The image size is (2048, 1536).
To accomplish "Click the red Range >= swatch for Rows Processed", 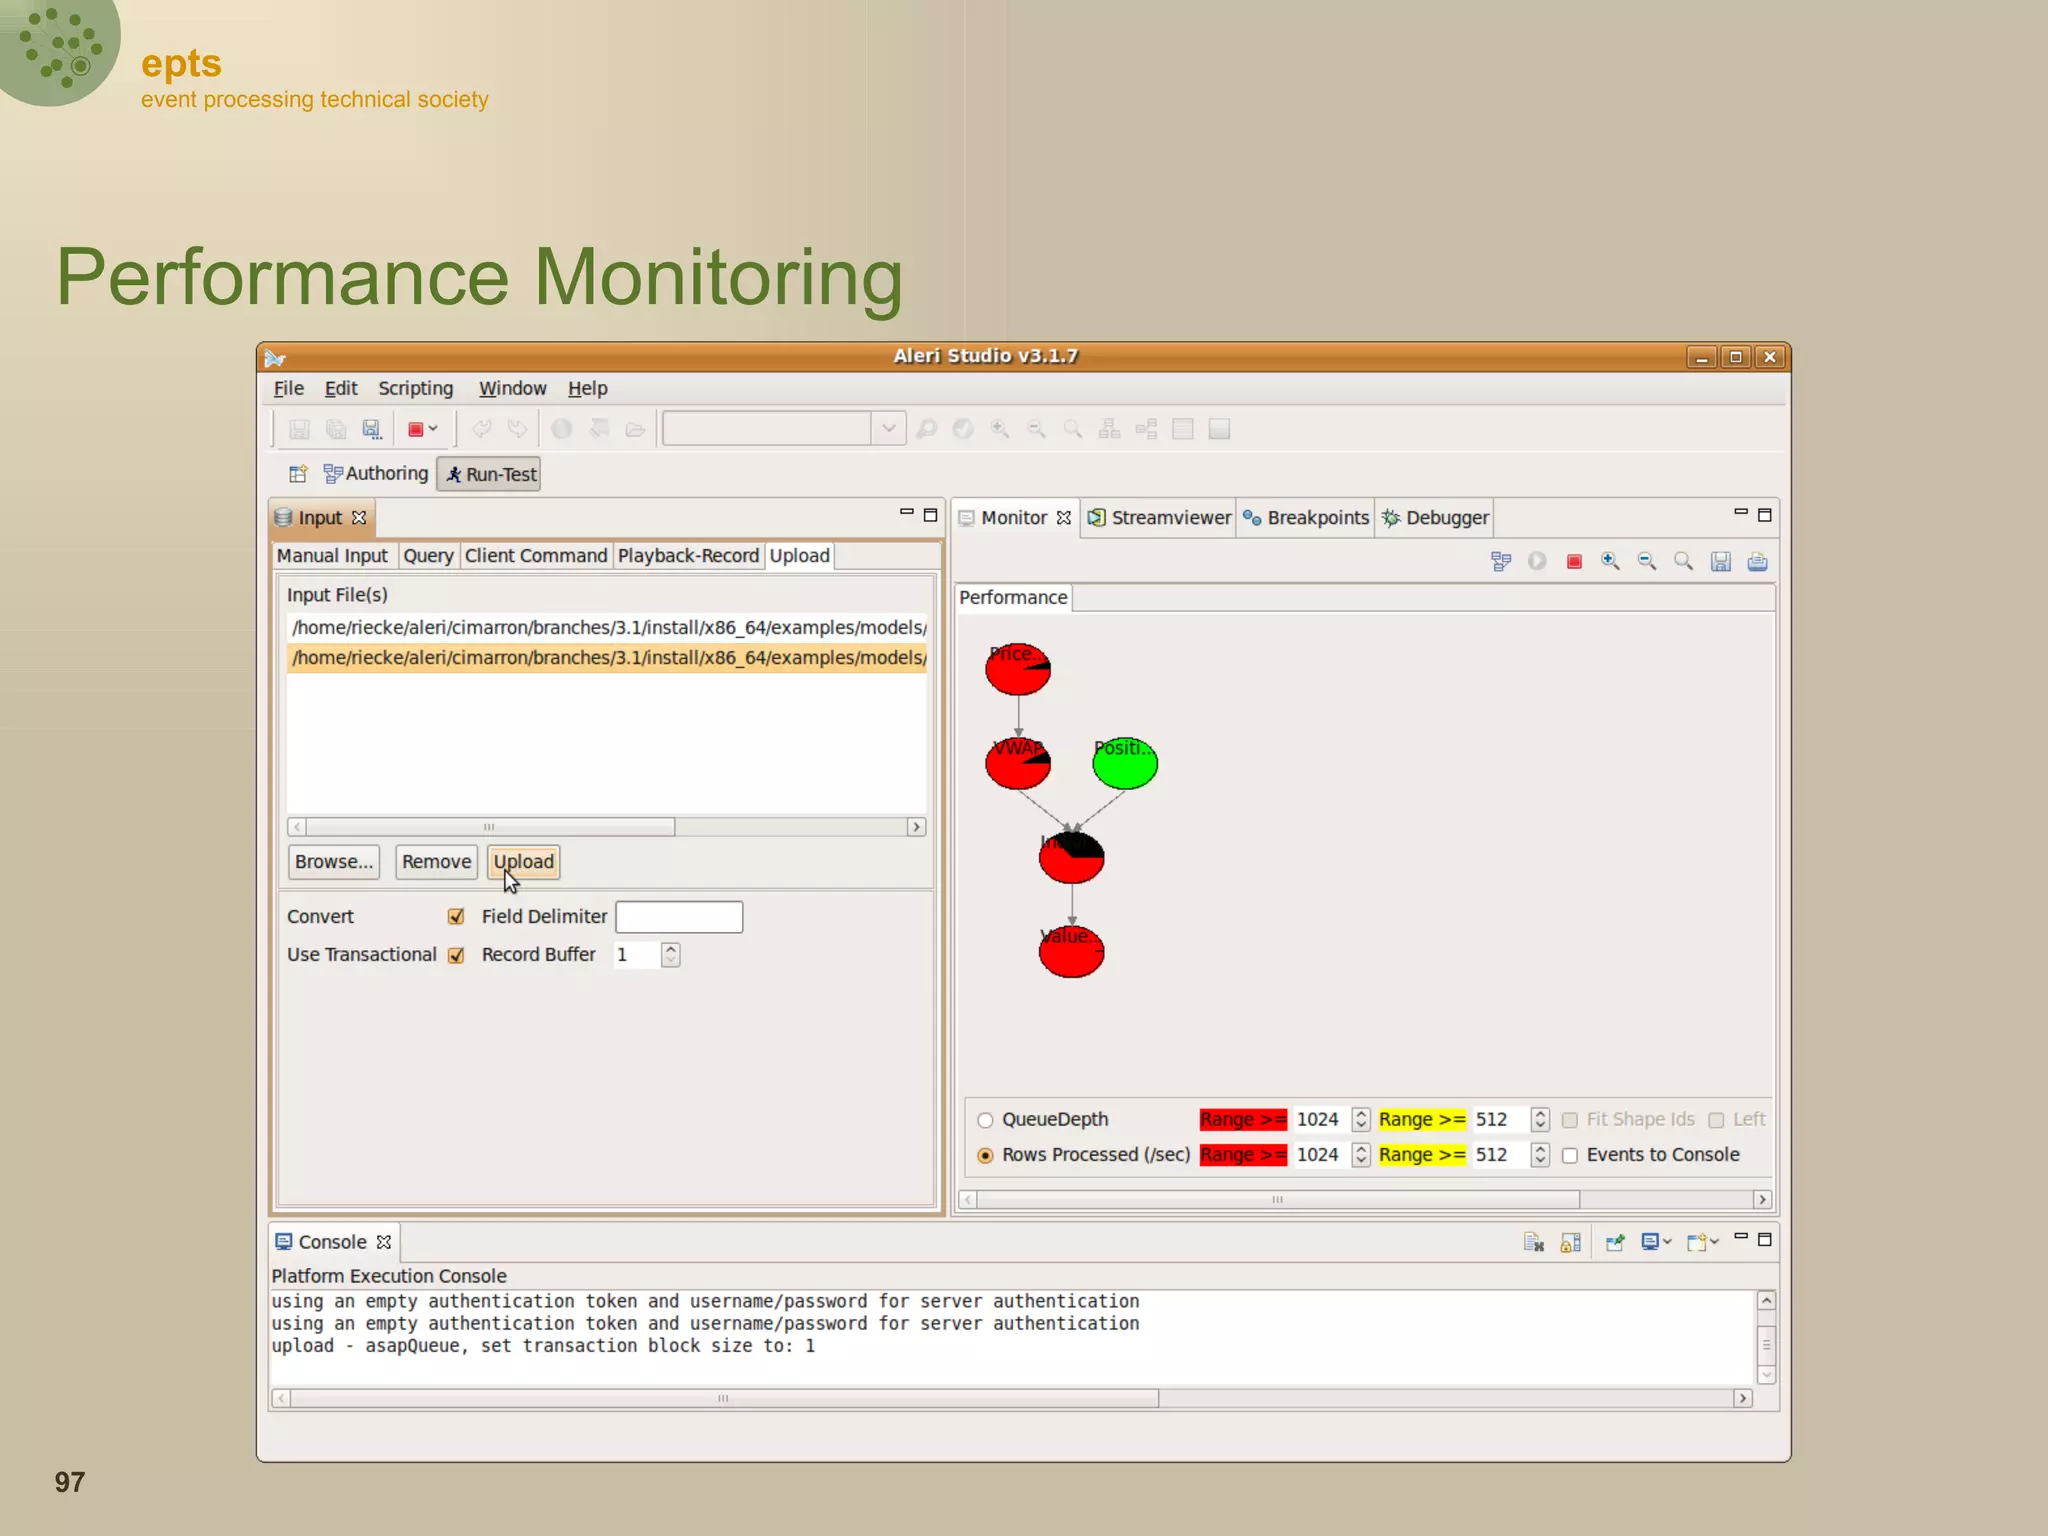I will 1243,1155.
